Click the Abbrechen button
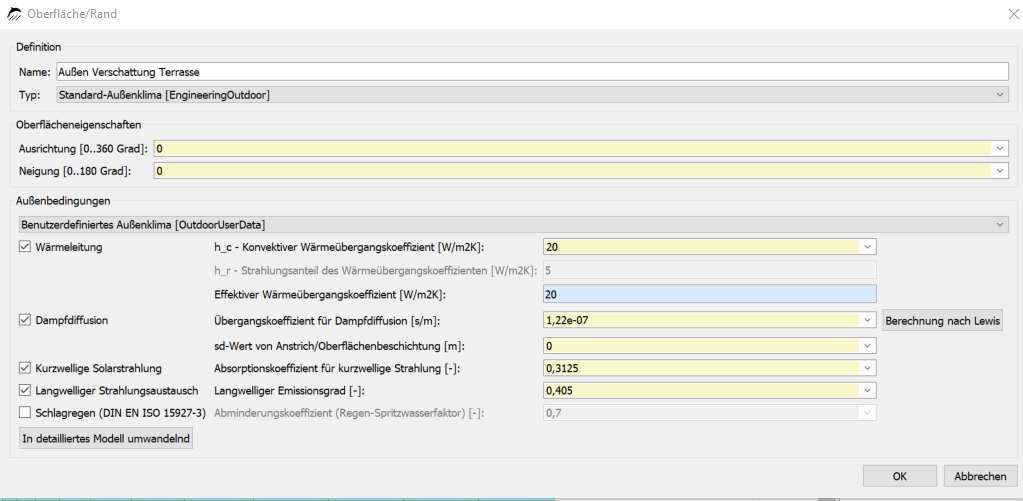The width and height of the screenshot is (1023, 501). [x=980, y=476]
